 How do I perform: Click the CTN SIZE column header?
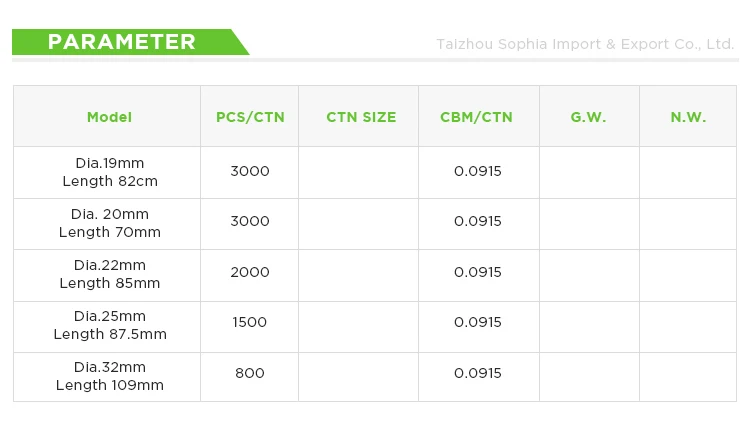pyautogui.click(x=361, y=117)
